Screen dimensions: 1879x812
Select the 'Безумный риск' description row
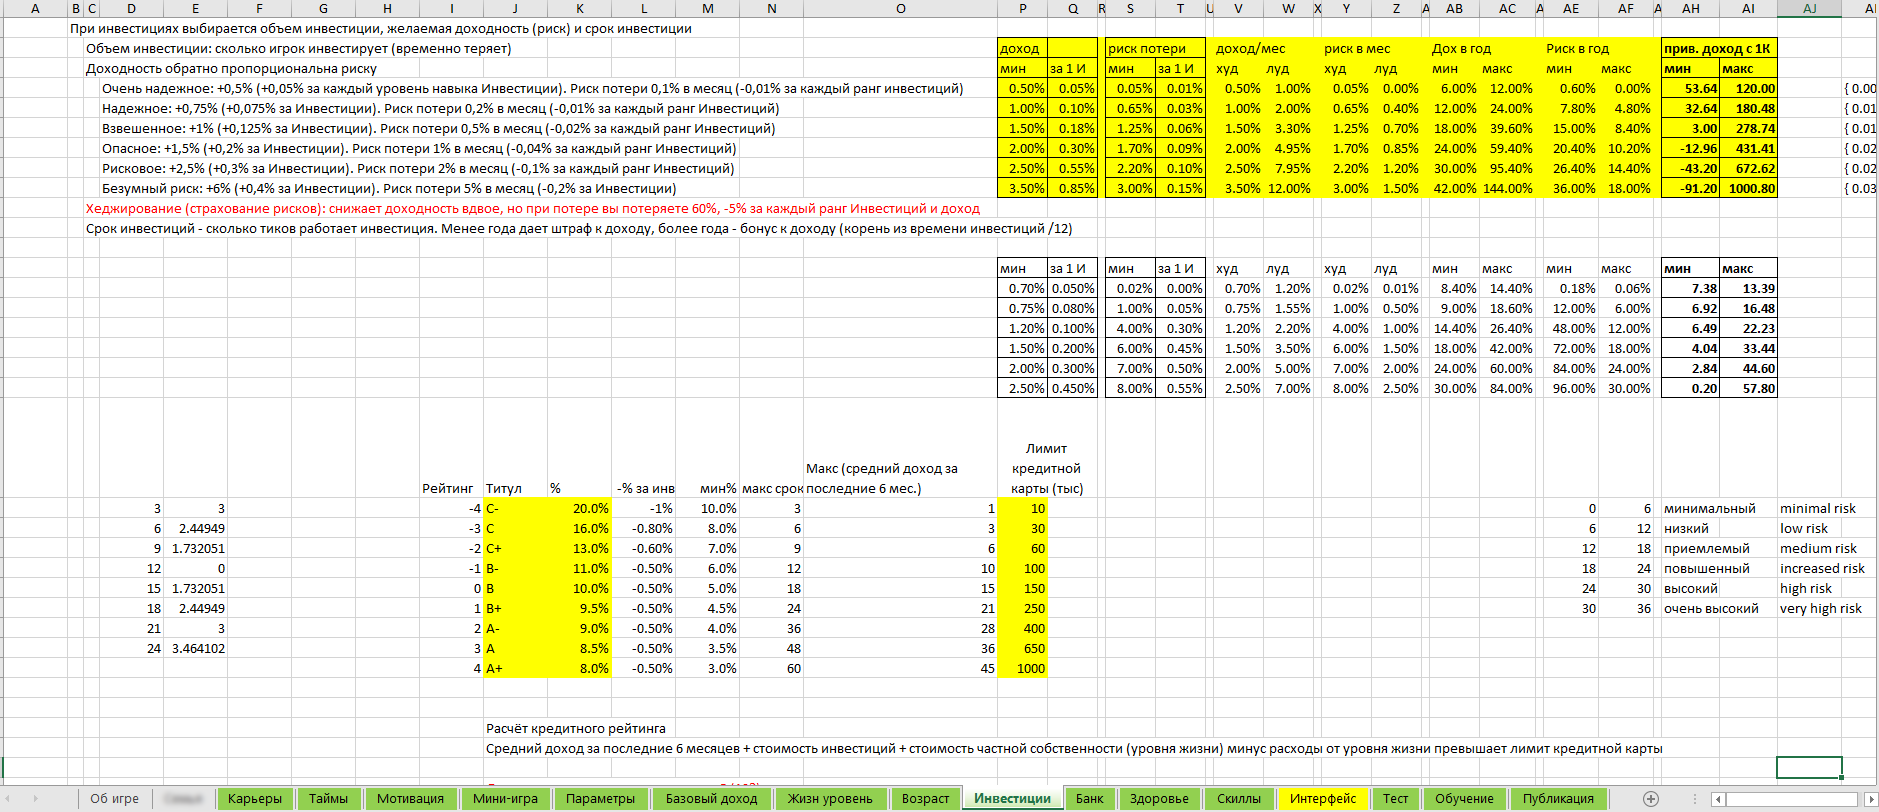pos(389,188)
